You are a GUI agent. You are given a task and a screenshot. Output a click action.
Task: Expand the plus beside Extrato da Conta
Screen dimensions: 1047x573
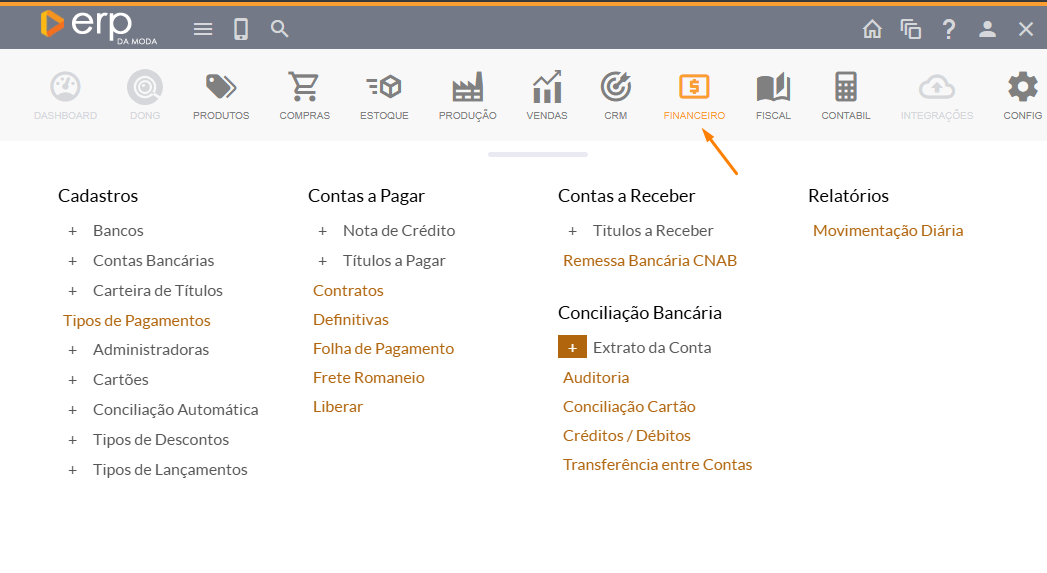click(x=572, y=348)
